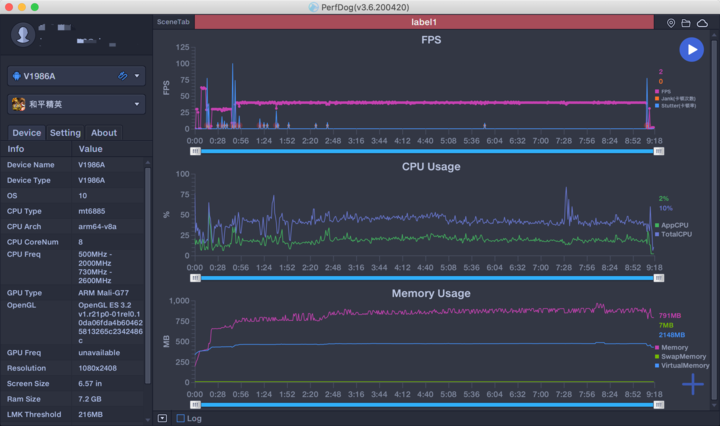The width and height of the screenshot is (720, 426).
Task: Switch to the Setting tab
Action: click(65, 133)
